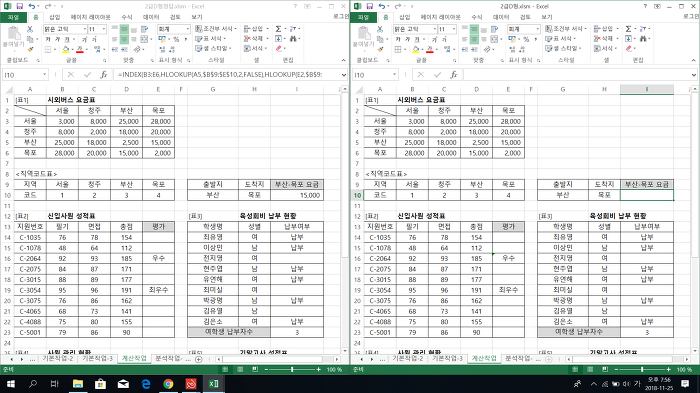Copy selection in left 정답 window
The image size is (700, 393).
tap(30, 39)
